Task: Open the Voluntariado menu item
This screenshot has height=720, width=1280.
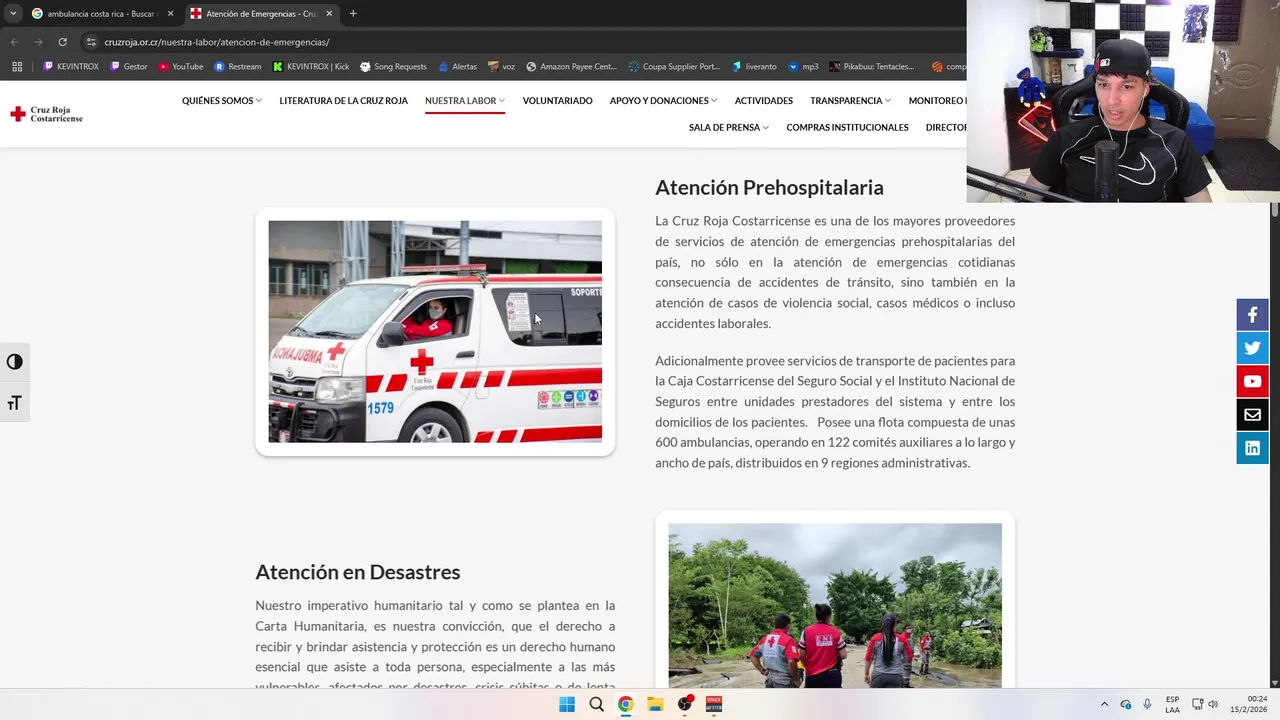Action: (557, 101)
